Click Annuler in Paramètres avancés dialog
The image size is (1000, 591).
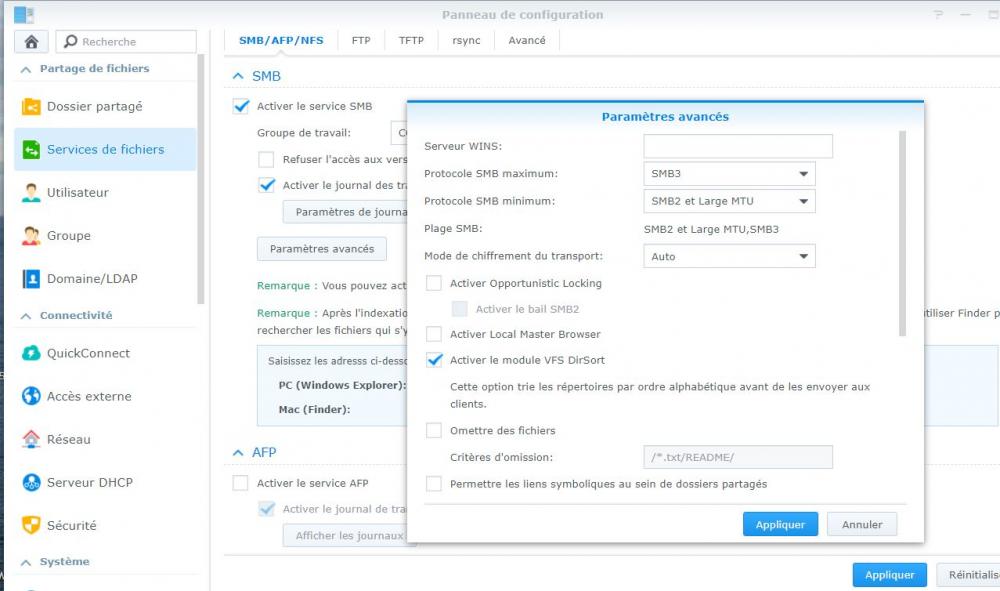[862, 524]
